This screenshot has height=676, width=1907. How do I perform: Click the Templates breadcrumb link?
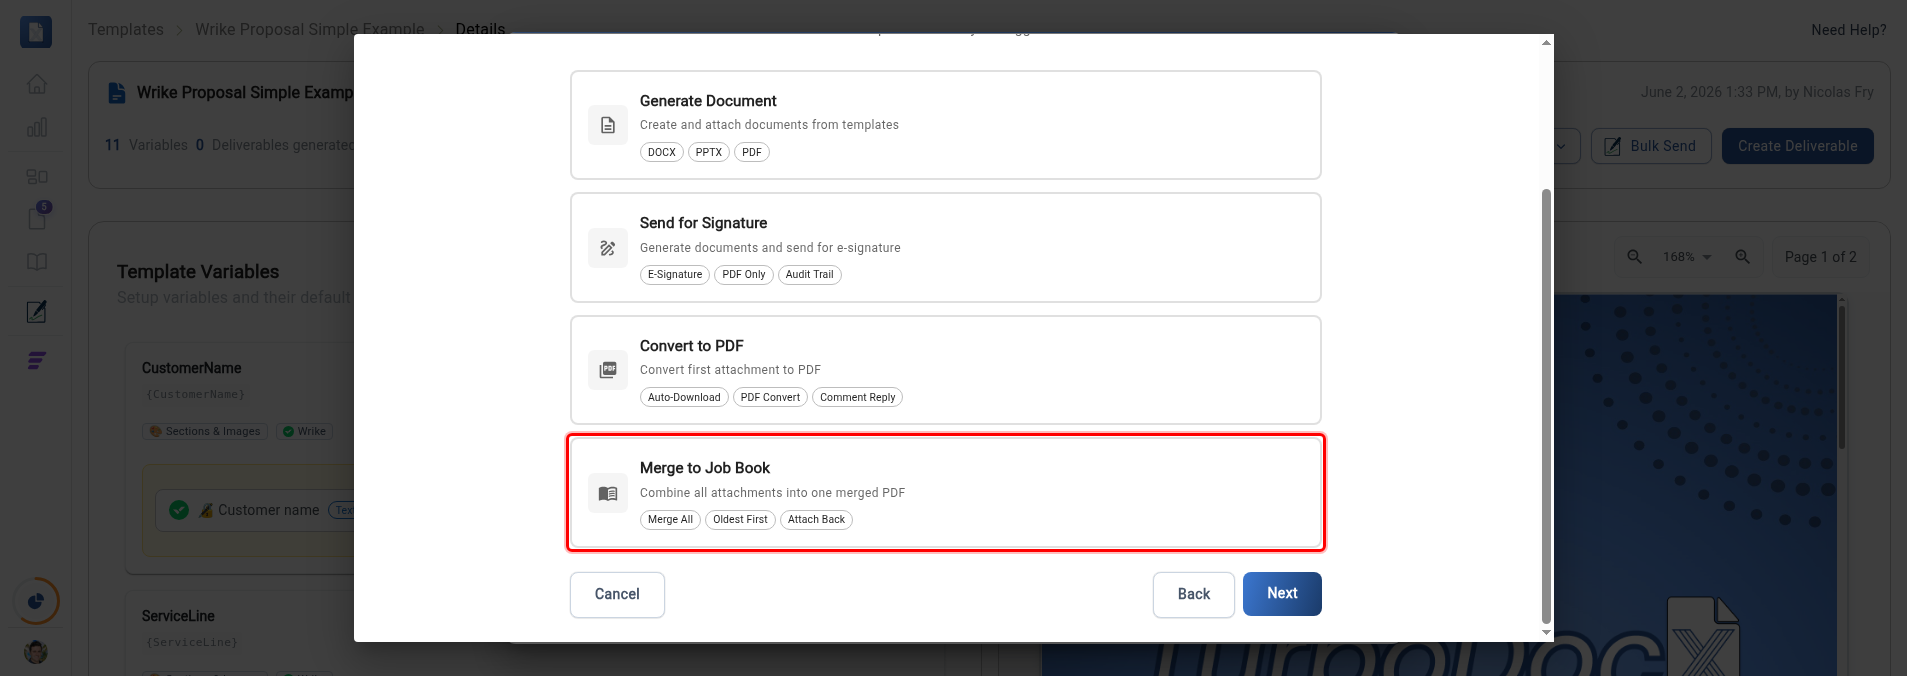(x=125, y=30)
